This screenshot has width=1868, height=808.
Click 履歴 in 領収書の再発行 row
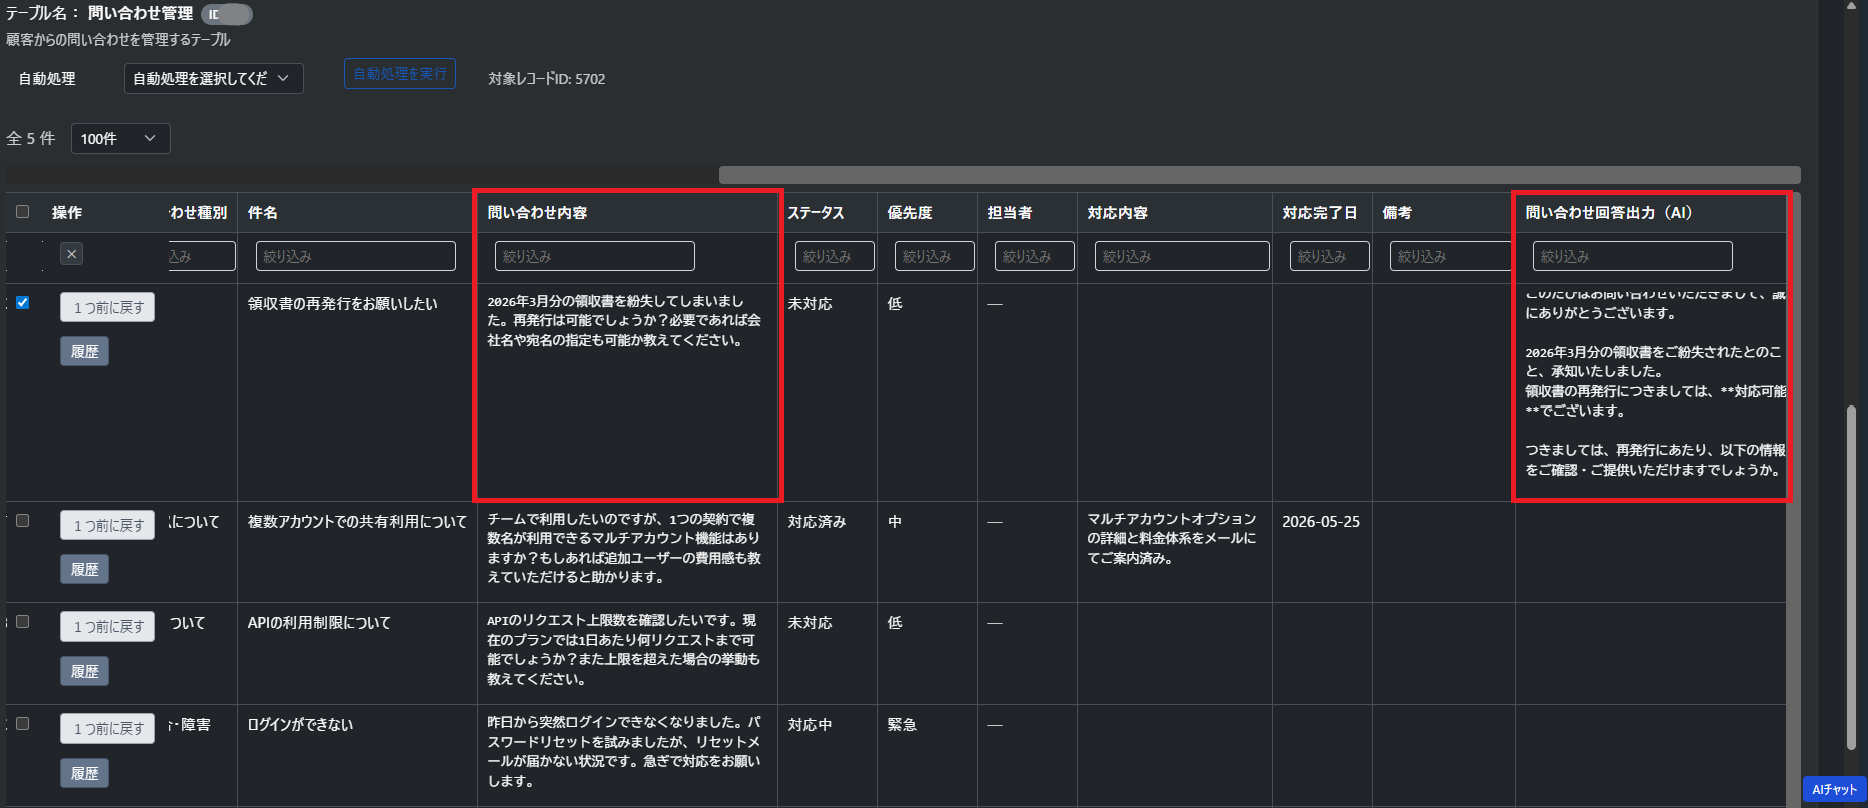(84, 351)
